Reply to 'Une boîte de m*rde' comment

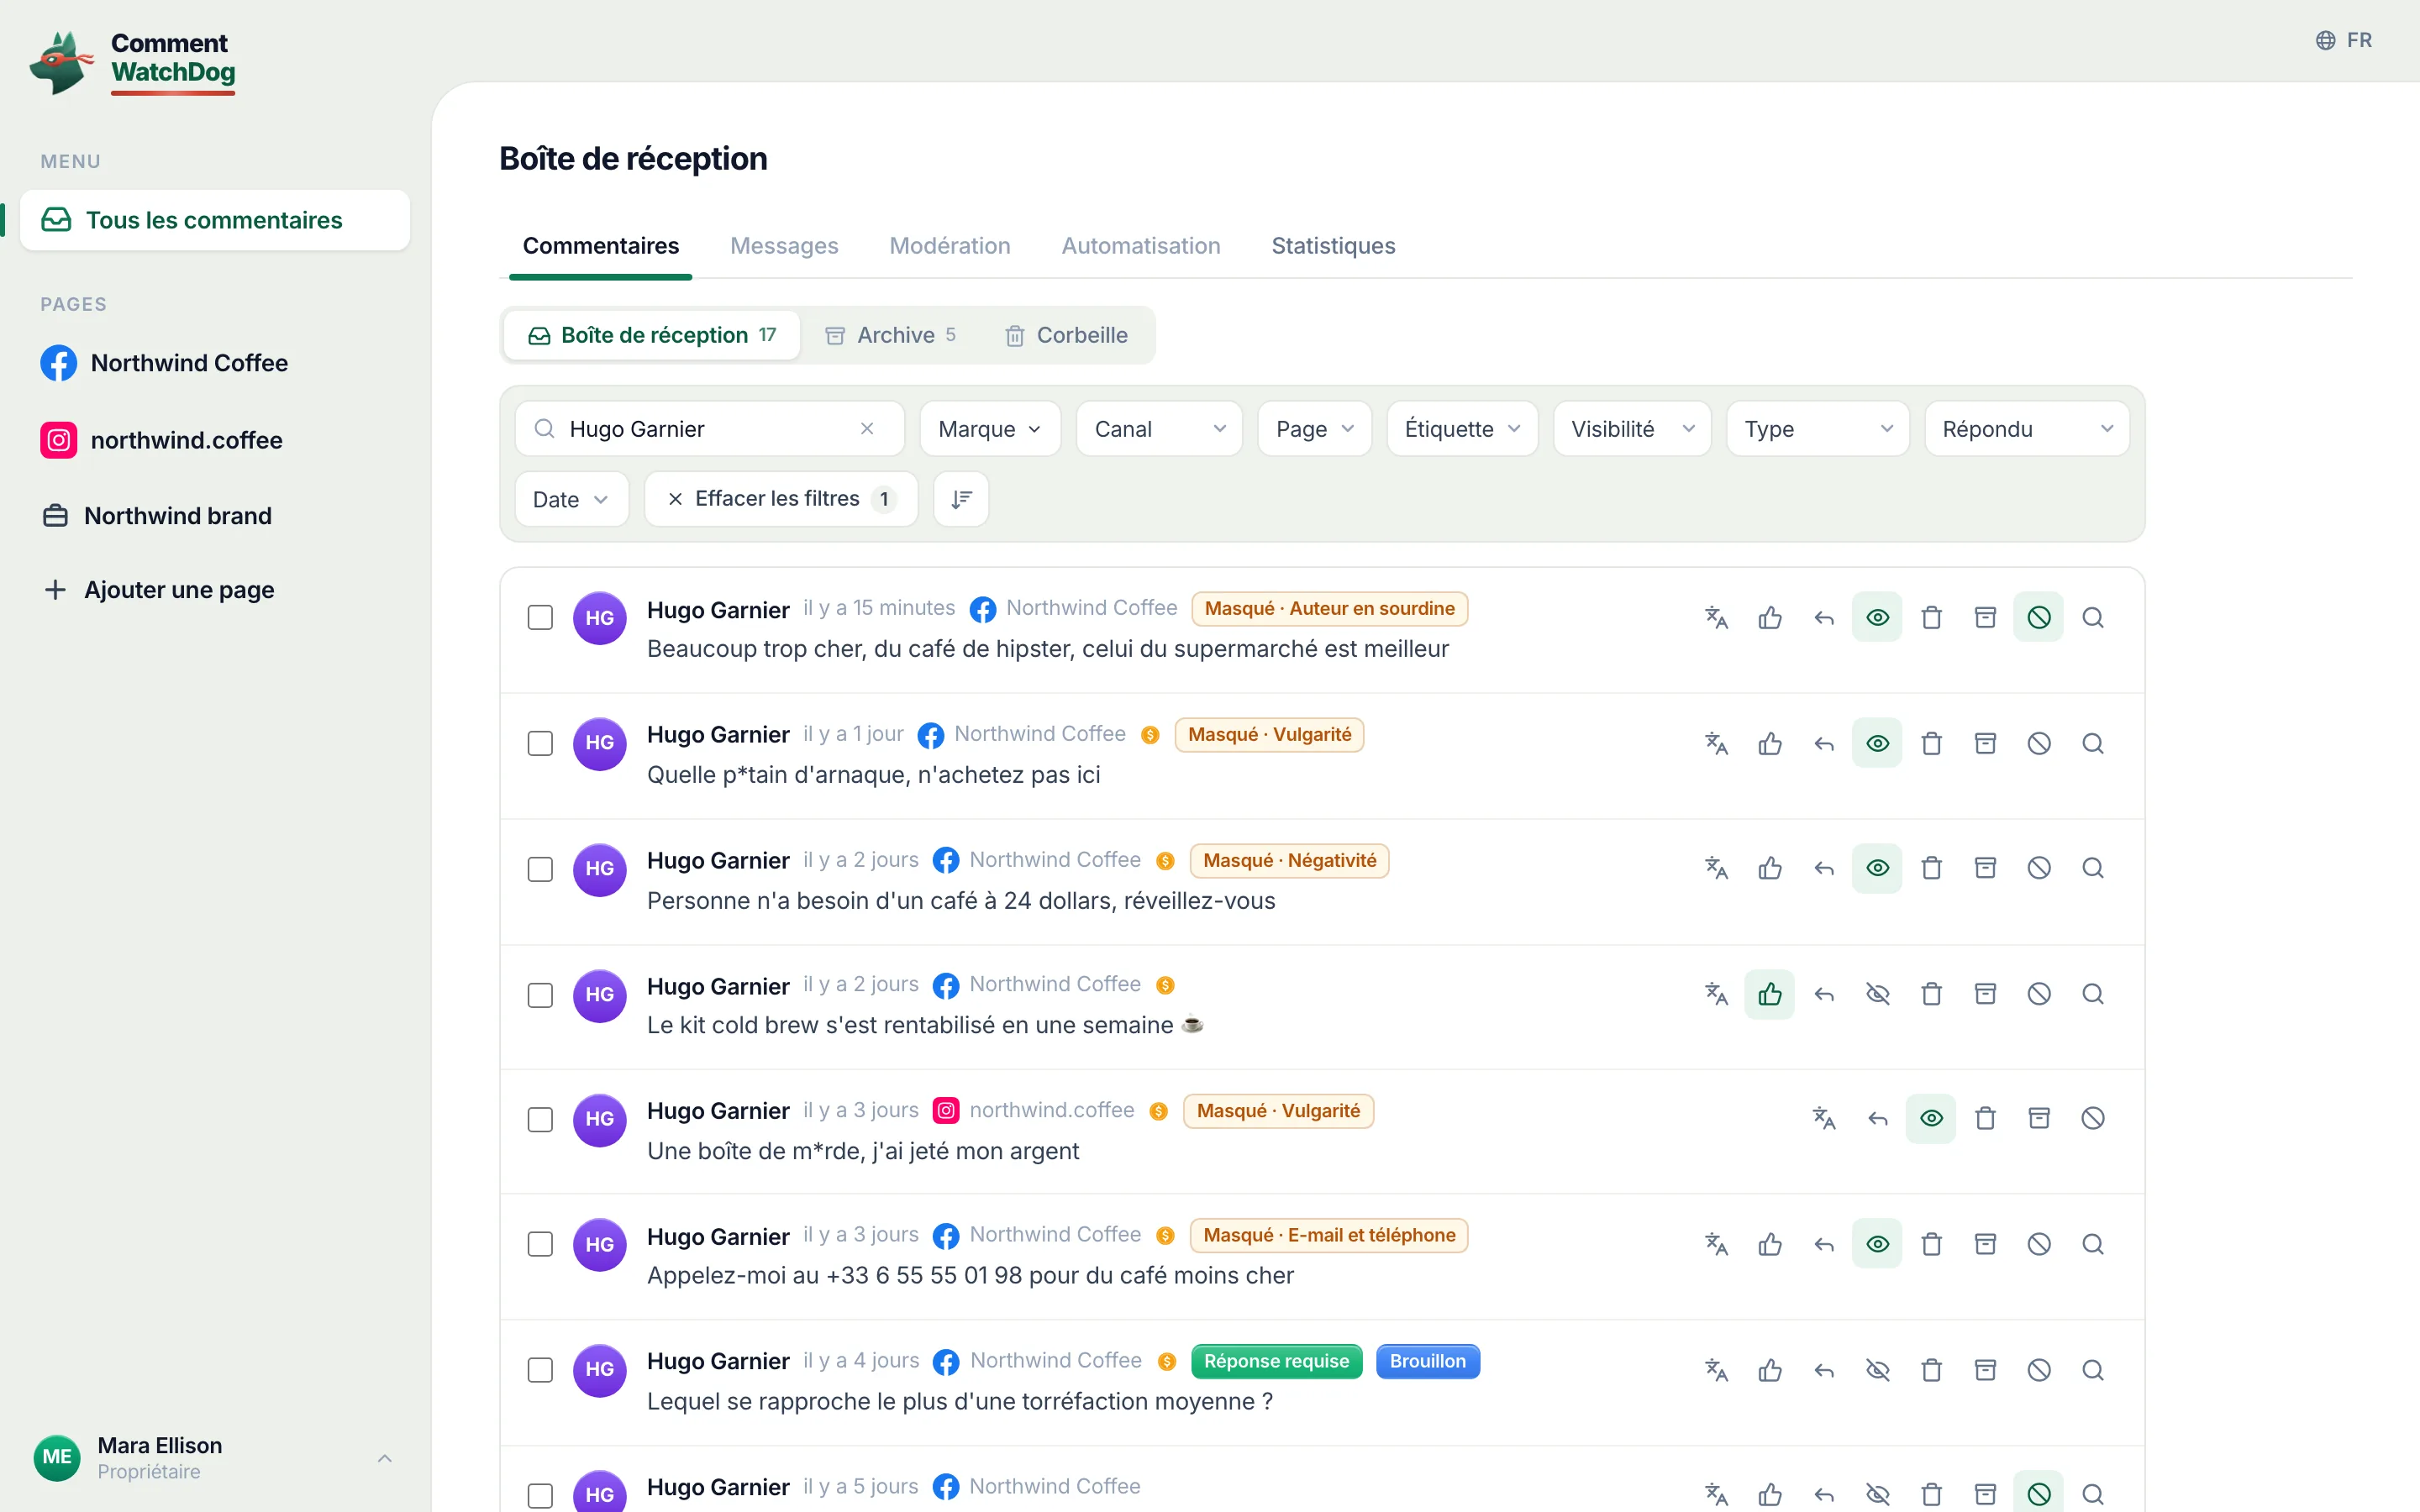pyautogui.click(x=1878, y=1118)
